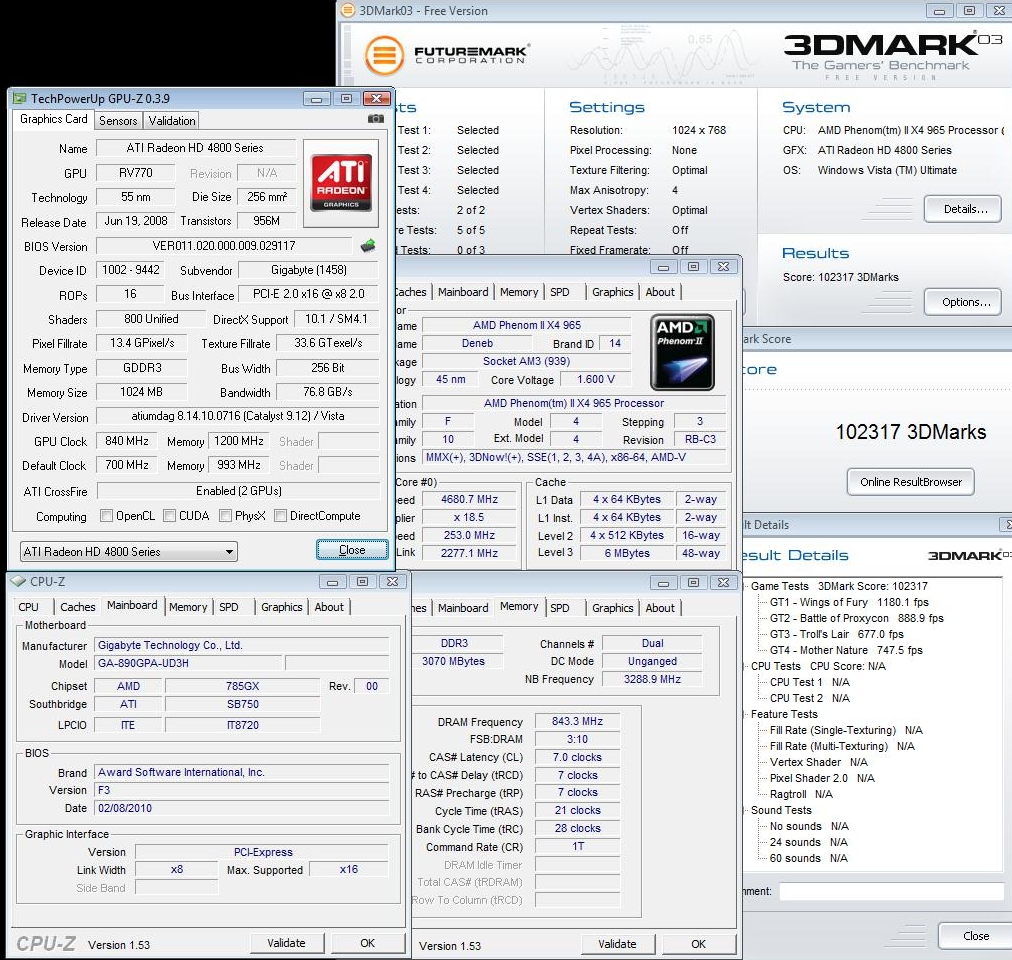Click the CPU-Z title bar app icon
The height and width of the screenshot is (960, 1012).
tap(18, 581)
